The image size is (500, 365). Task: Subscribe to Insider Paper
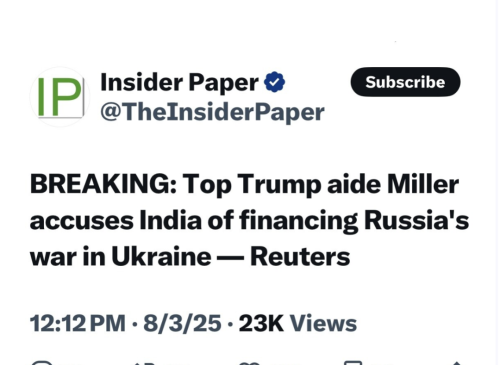405,82
